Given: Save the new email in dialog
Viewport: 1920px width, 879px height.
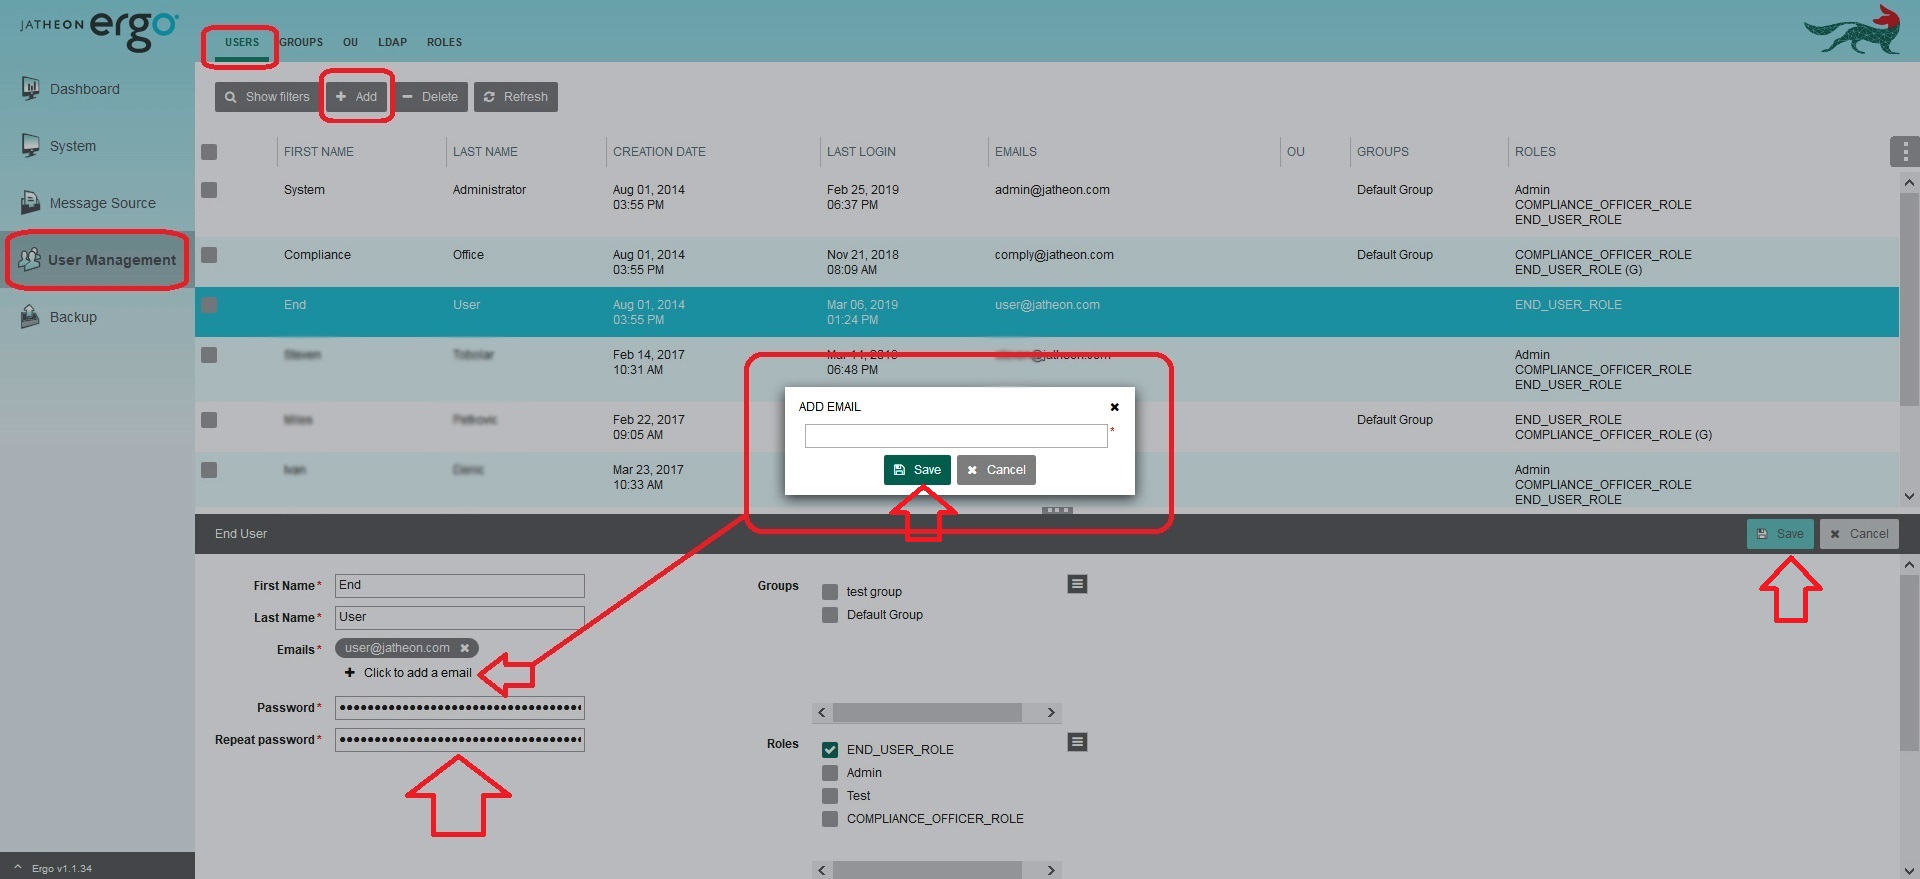Looking at the screenshot, I should coord(917,470).
